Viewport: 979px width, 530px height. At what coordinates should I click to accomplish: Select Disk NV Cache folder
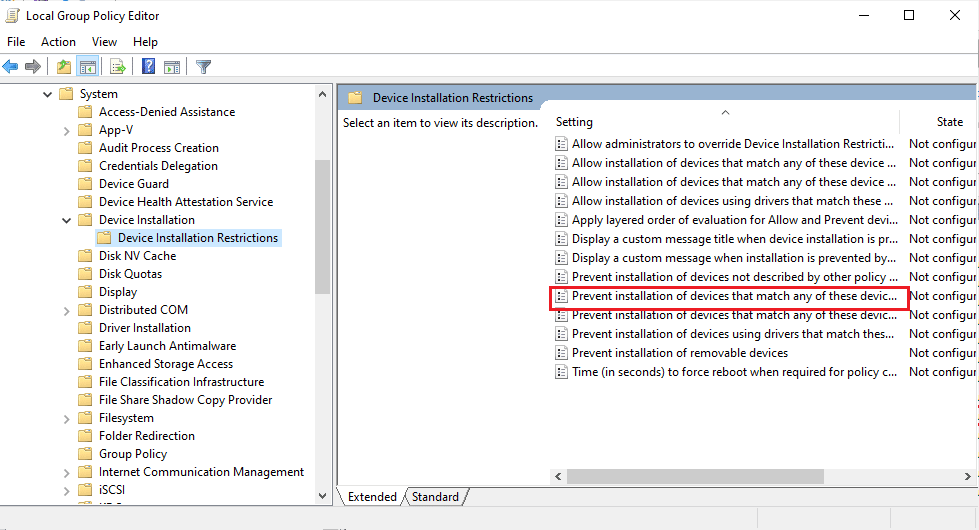137,256
